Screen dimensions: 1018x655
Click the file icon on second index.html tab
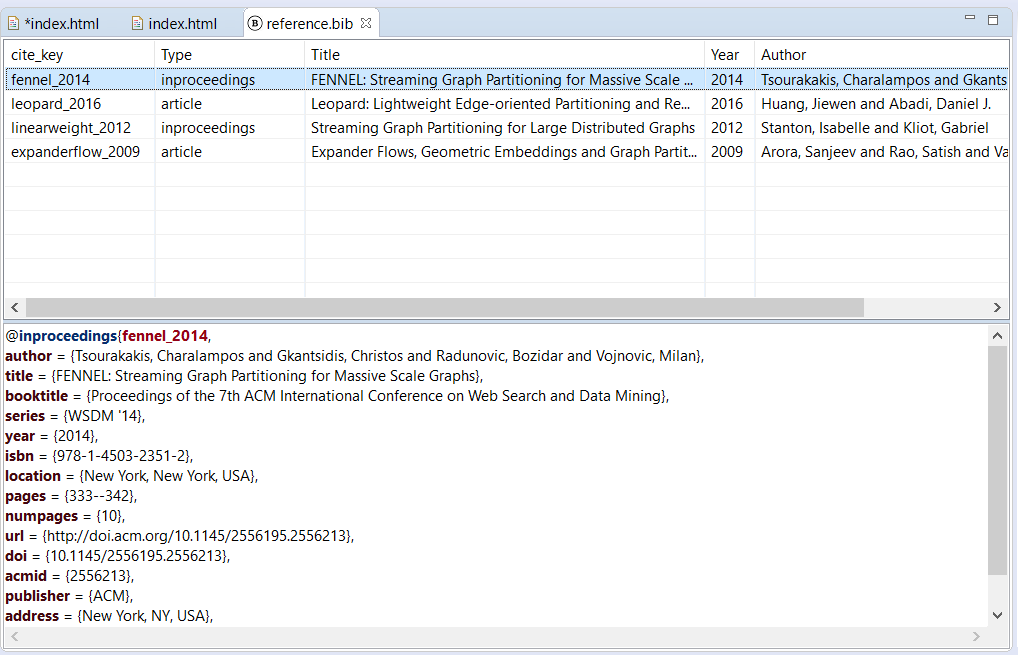click(138, 23)
